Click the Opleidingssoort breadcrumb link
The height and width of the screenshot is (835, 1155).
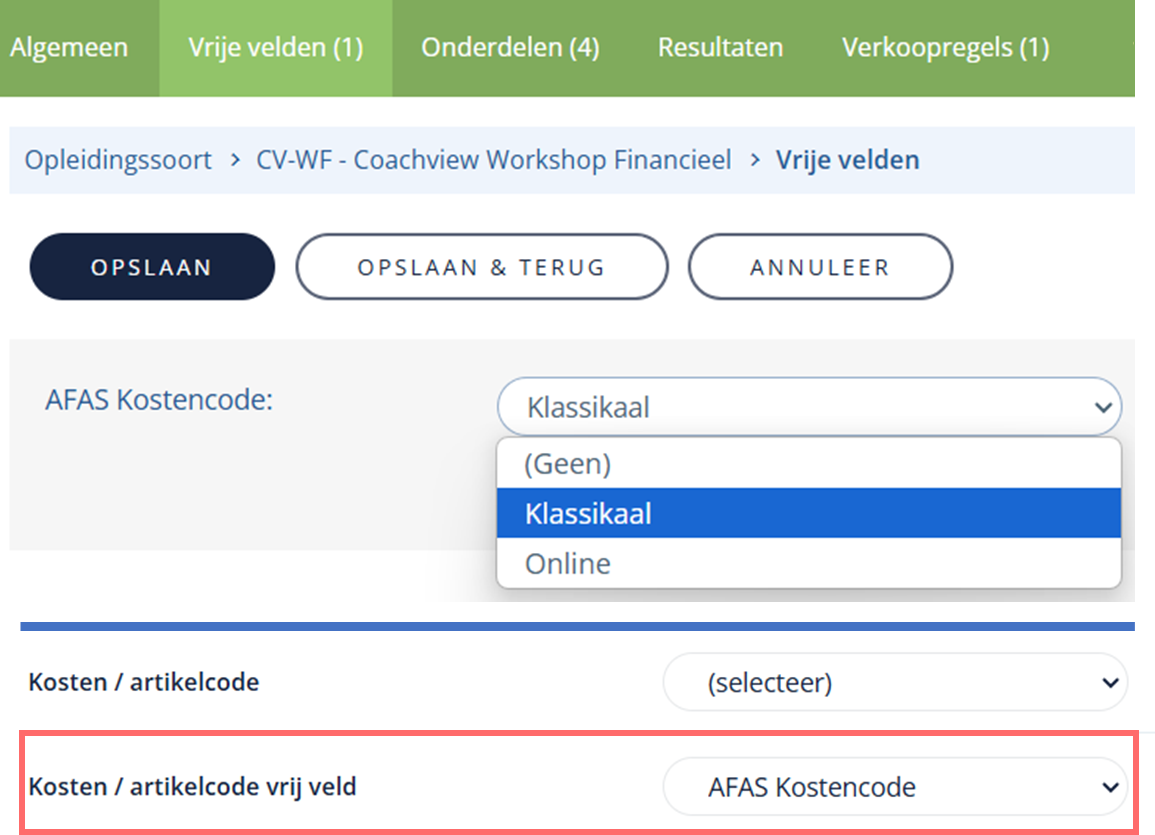click(x=118, y=160)
